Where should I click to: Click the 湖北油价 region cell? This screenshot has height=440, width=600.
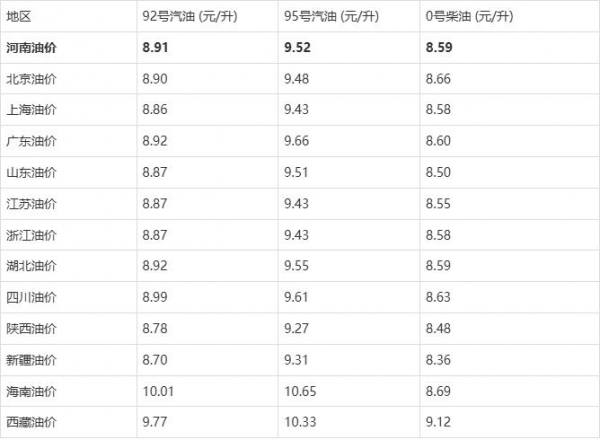coord(31,266)
